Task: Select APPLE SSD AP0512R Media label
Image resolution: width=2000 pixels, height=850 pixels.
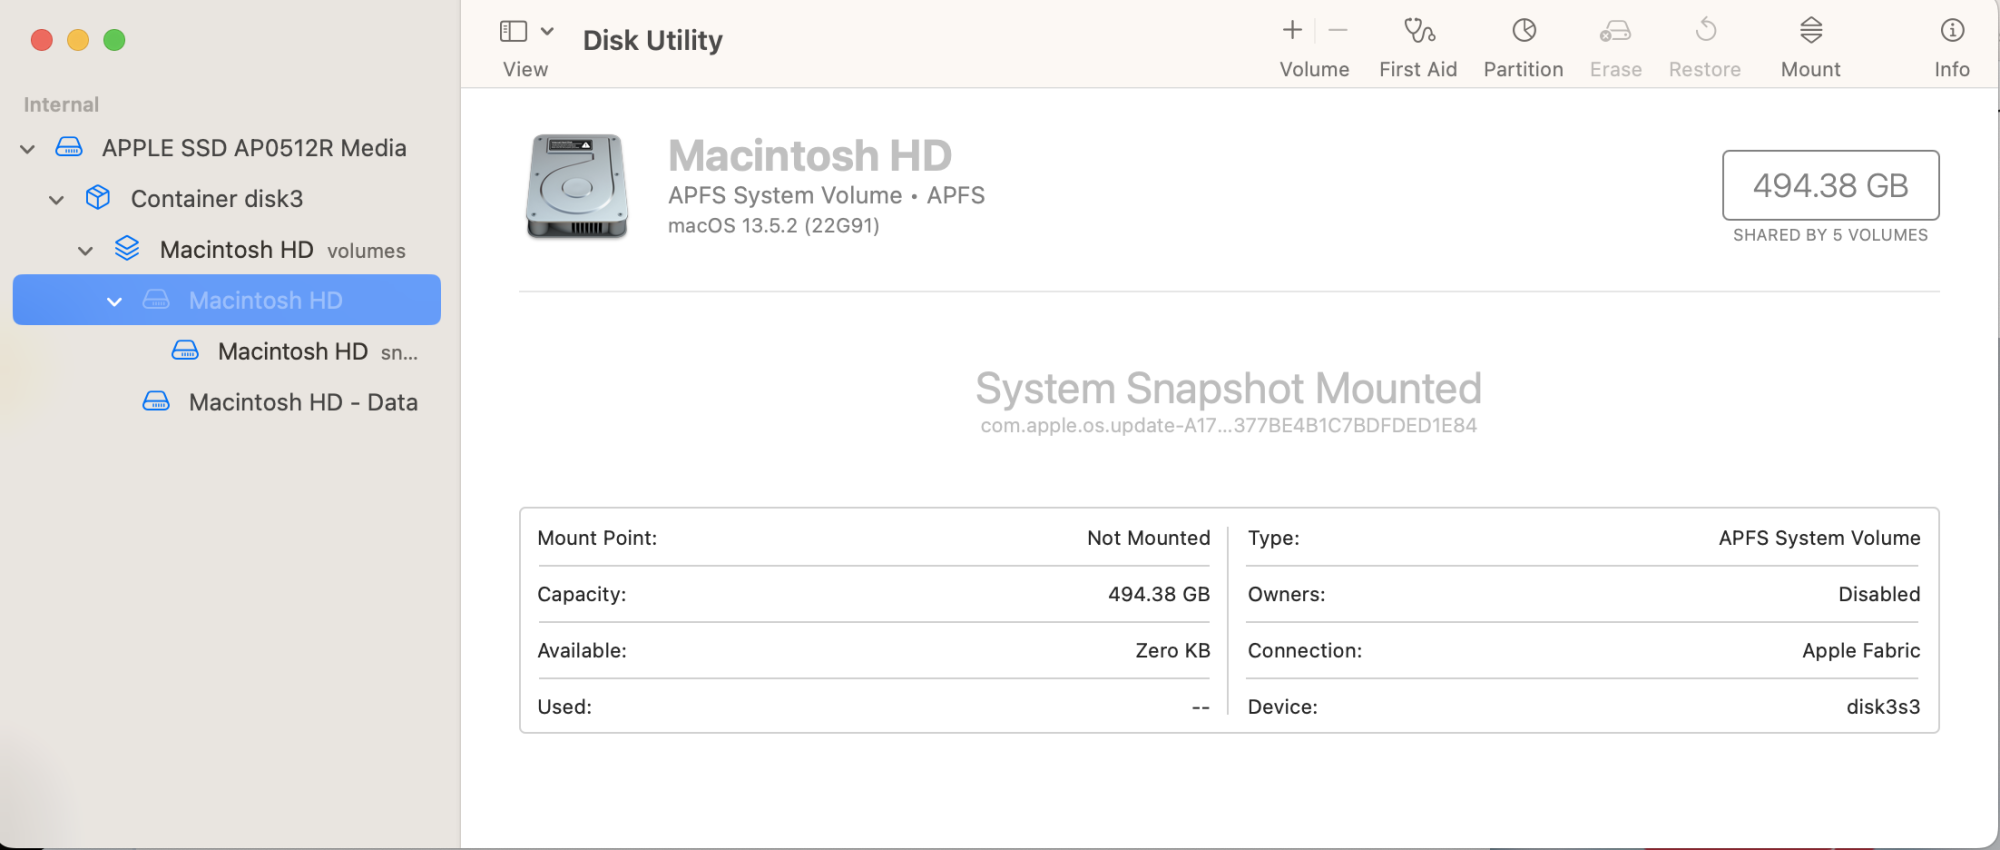Action: [x=254, y=148]
